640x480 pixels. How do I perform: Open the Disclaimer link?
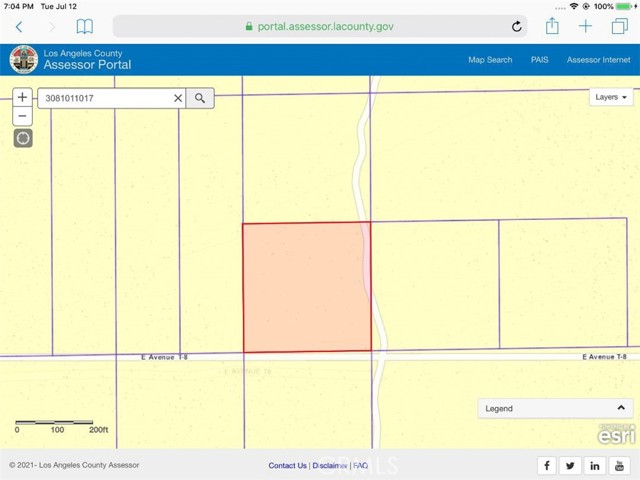click(x=330, y=465)
